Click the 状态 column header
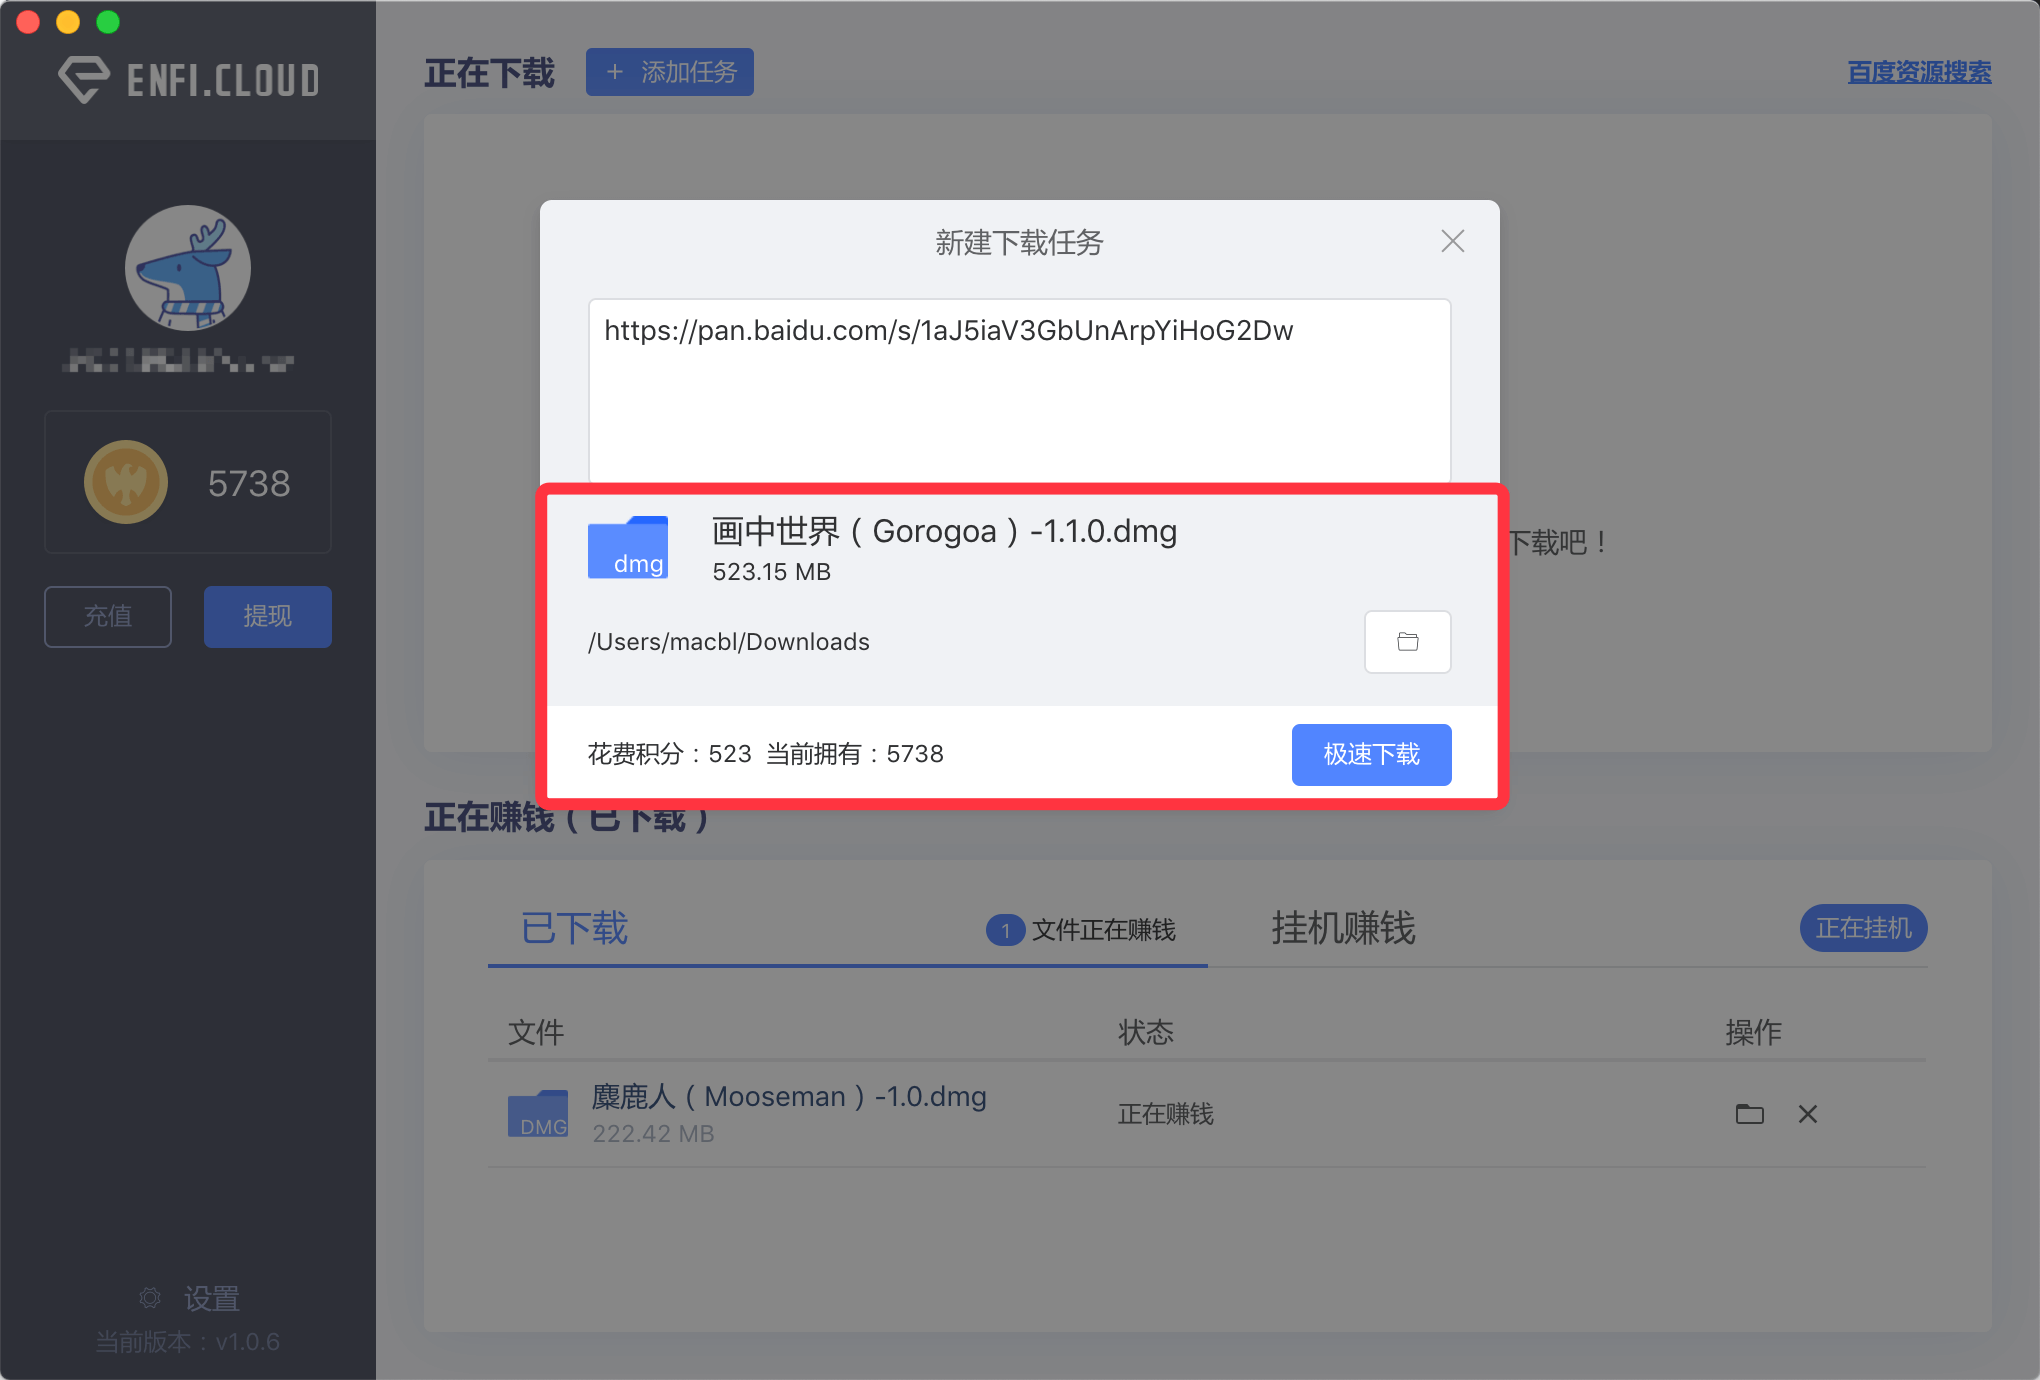This screenshot has width=2040, height=1380. pos(1146,1032)
